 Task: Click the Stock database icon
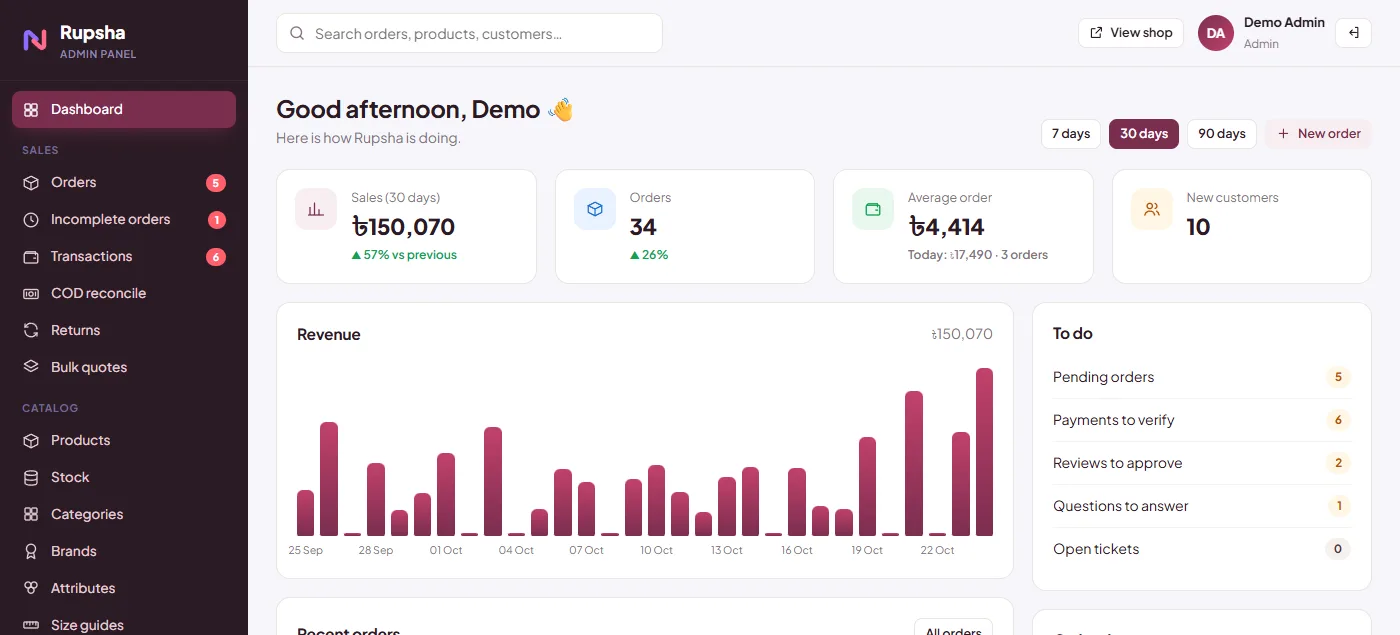(x=31, y=478)
